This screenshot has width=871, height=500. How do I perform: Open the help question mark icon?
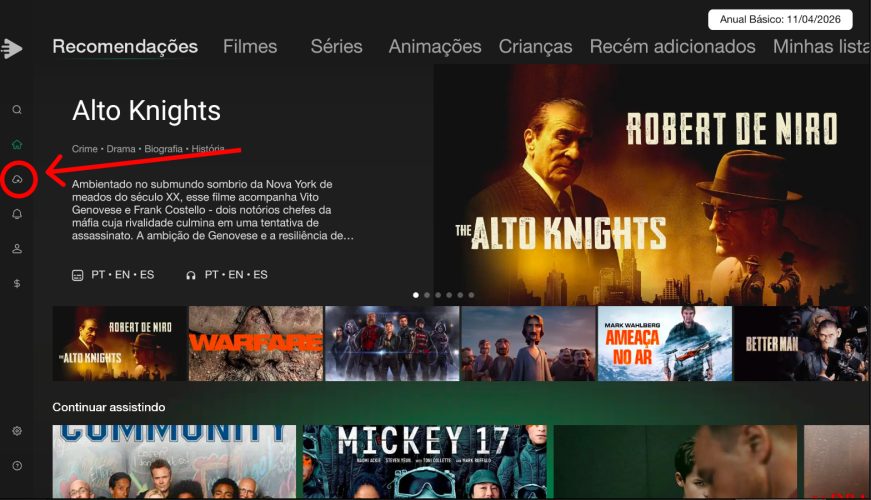17,466
